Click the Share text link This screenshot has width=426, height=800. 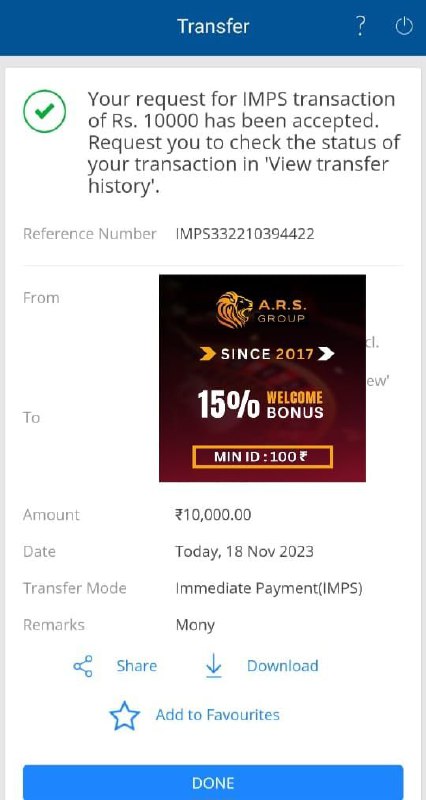point(136,666)
